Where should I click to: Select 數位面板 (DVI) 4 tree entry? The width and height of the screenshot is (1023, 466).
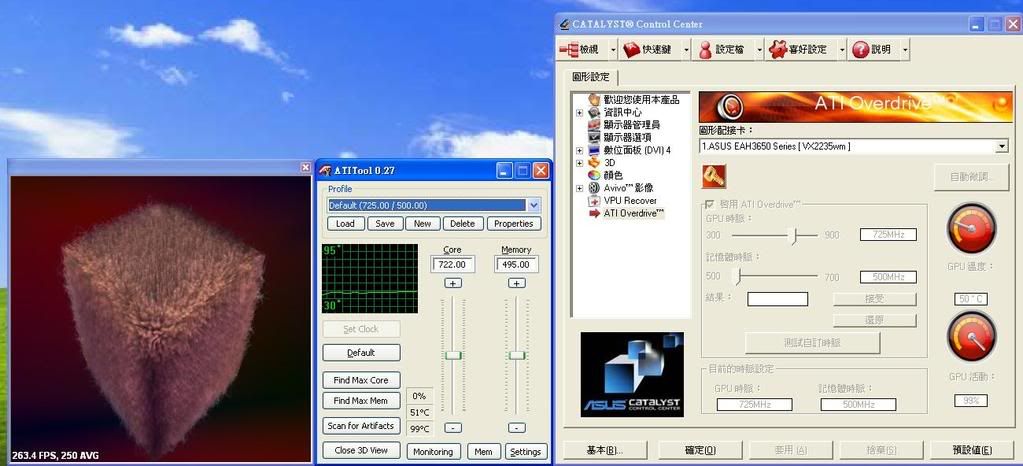pos(636,150)
